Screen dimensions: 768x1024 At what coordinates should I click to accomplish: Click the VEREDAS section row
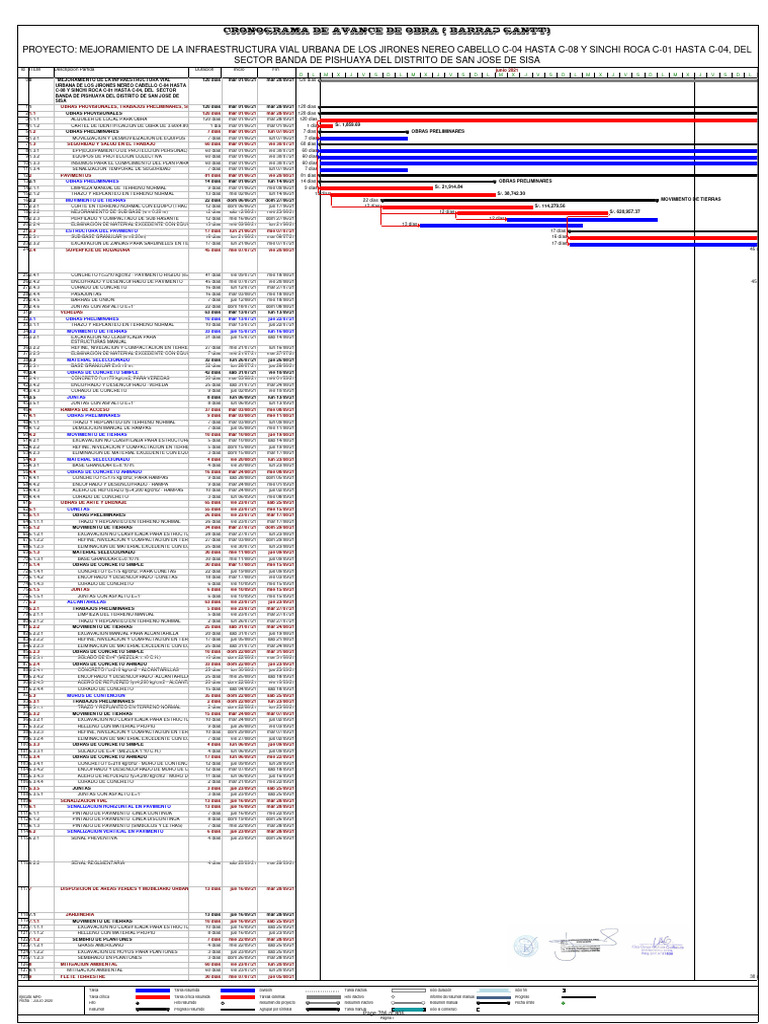click(157, 312)
